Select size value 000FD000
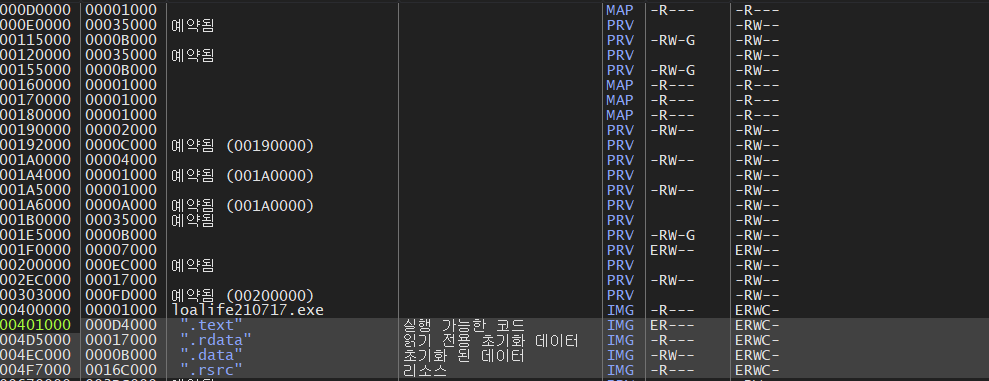989x381 pixels. tap(121, 295)
